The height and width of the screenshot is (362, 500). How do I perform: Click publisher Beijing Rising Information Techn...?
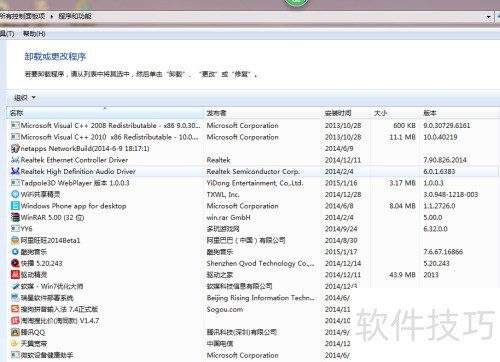260,298
